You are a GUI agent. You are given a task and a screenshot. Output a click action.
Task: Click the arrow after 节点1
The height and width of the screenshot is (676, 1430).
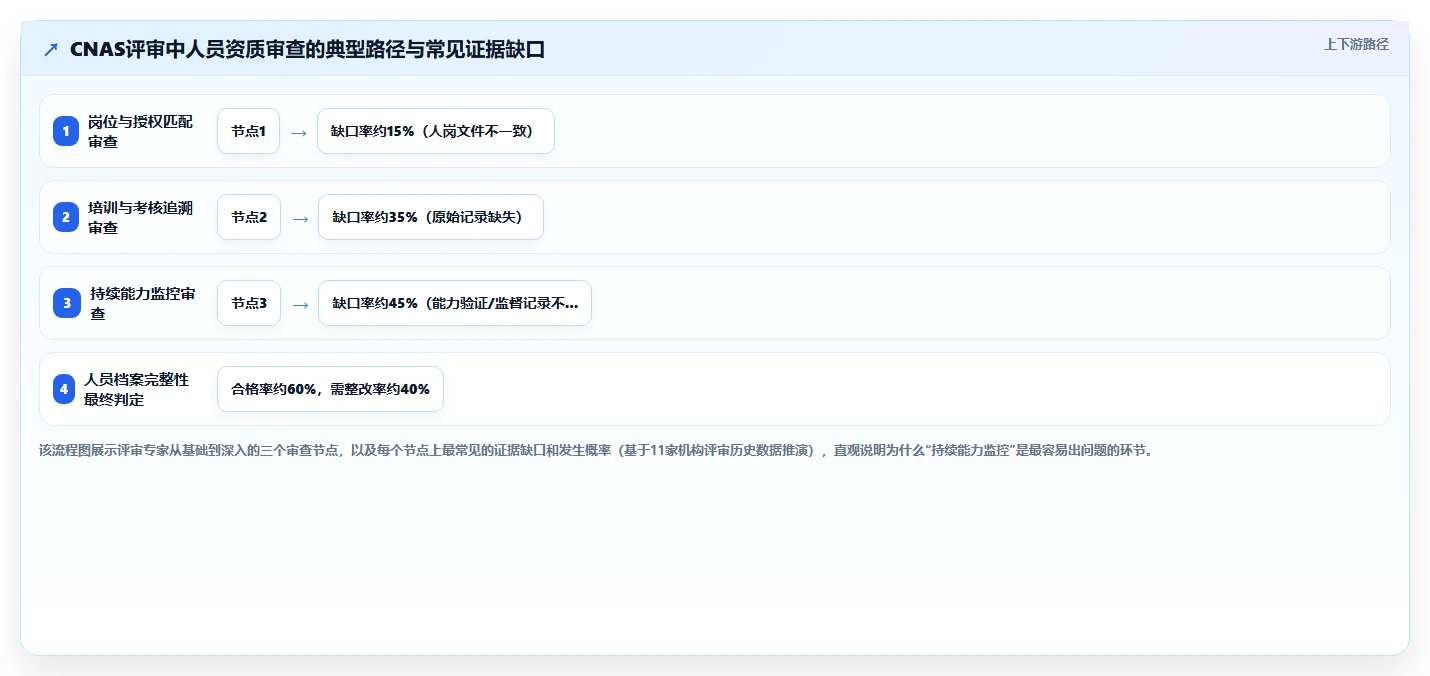click(x=298, y=132)
